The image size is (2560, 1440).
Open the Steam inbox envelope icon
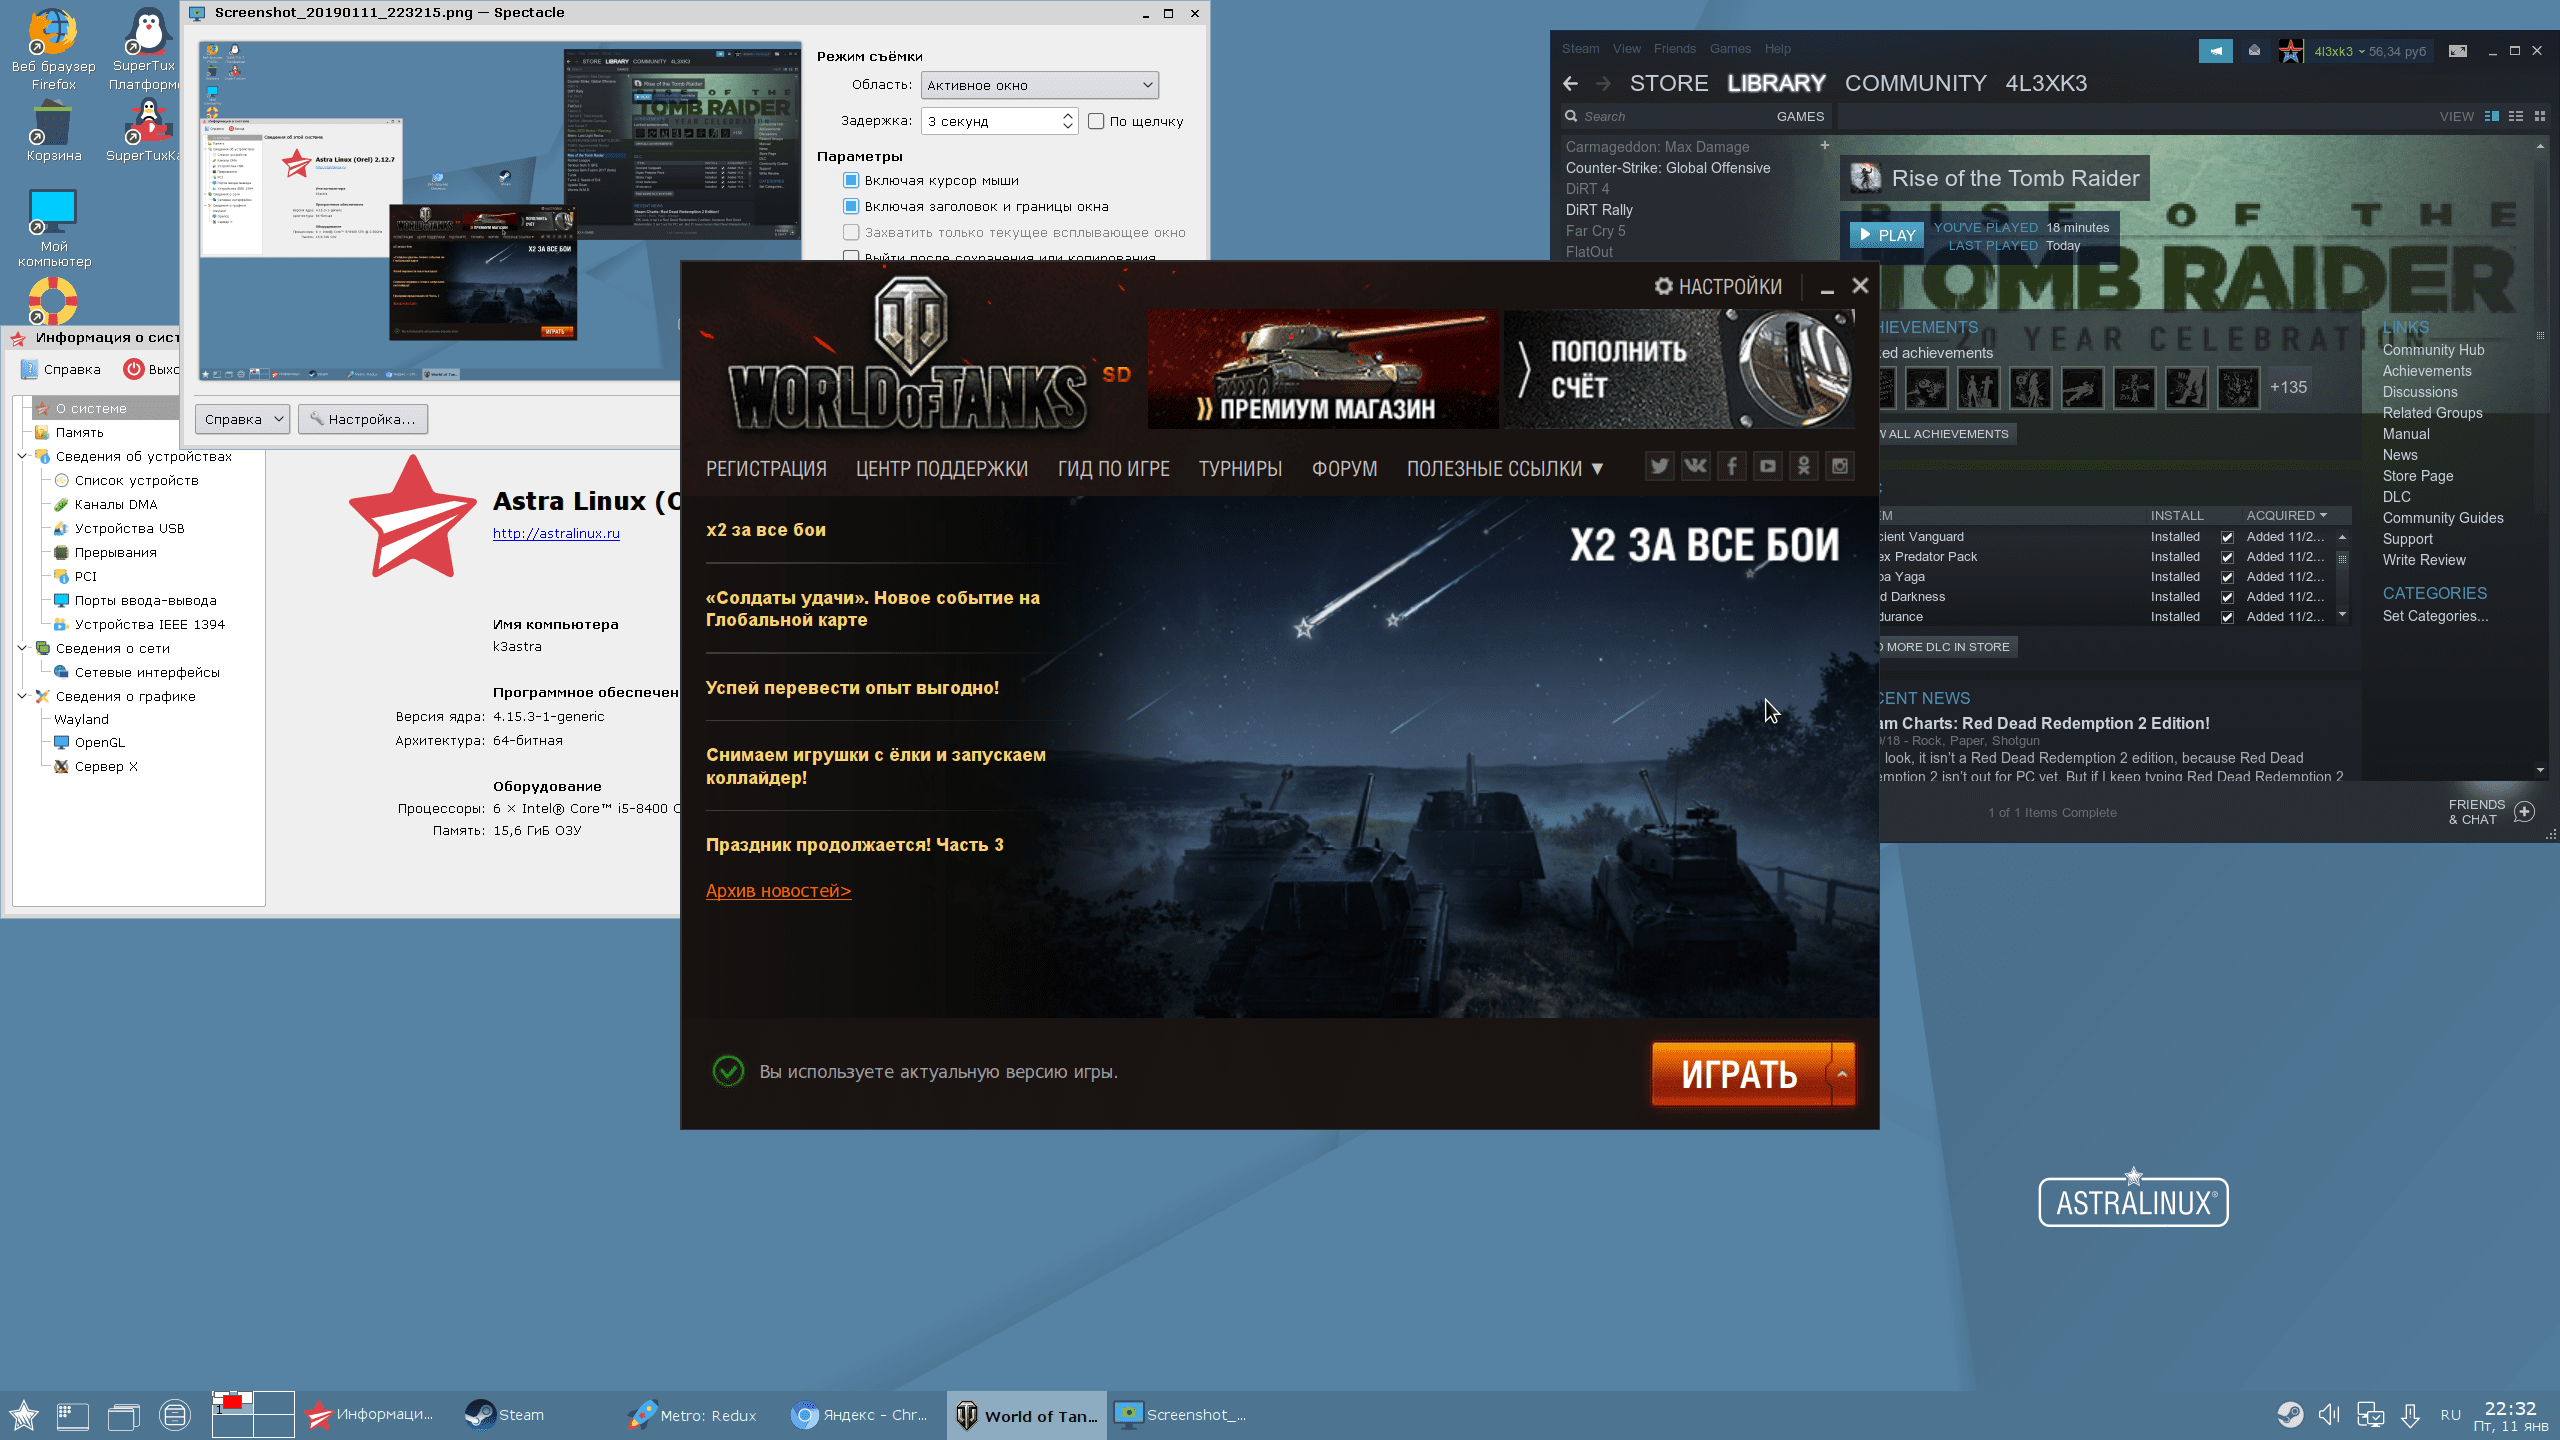[2254, 50]
